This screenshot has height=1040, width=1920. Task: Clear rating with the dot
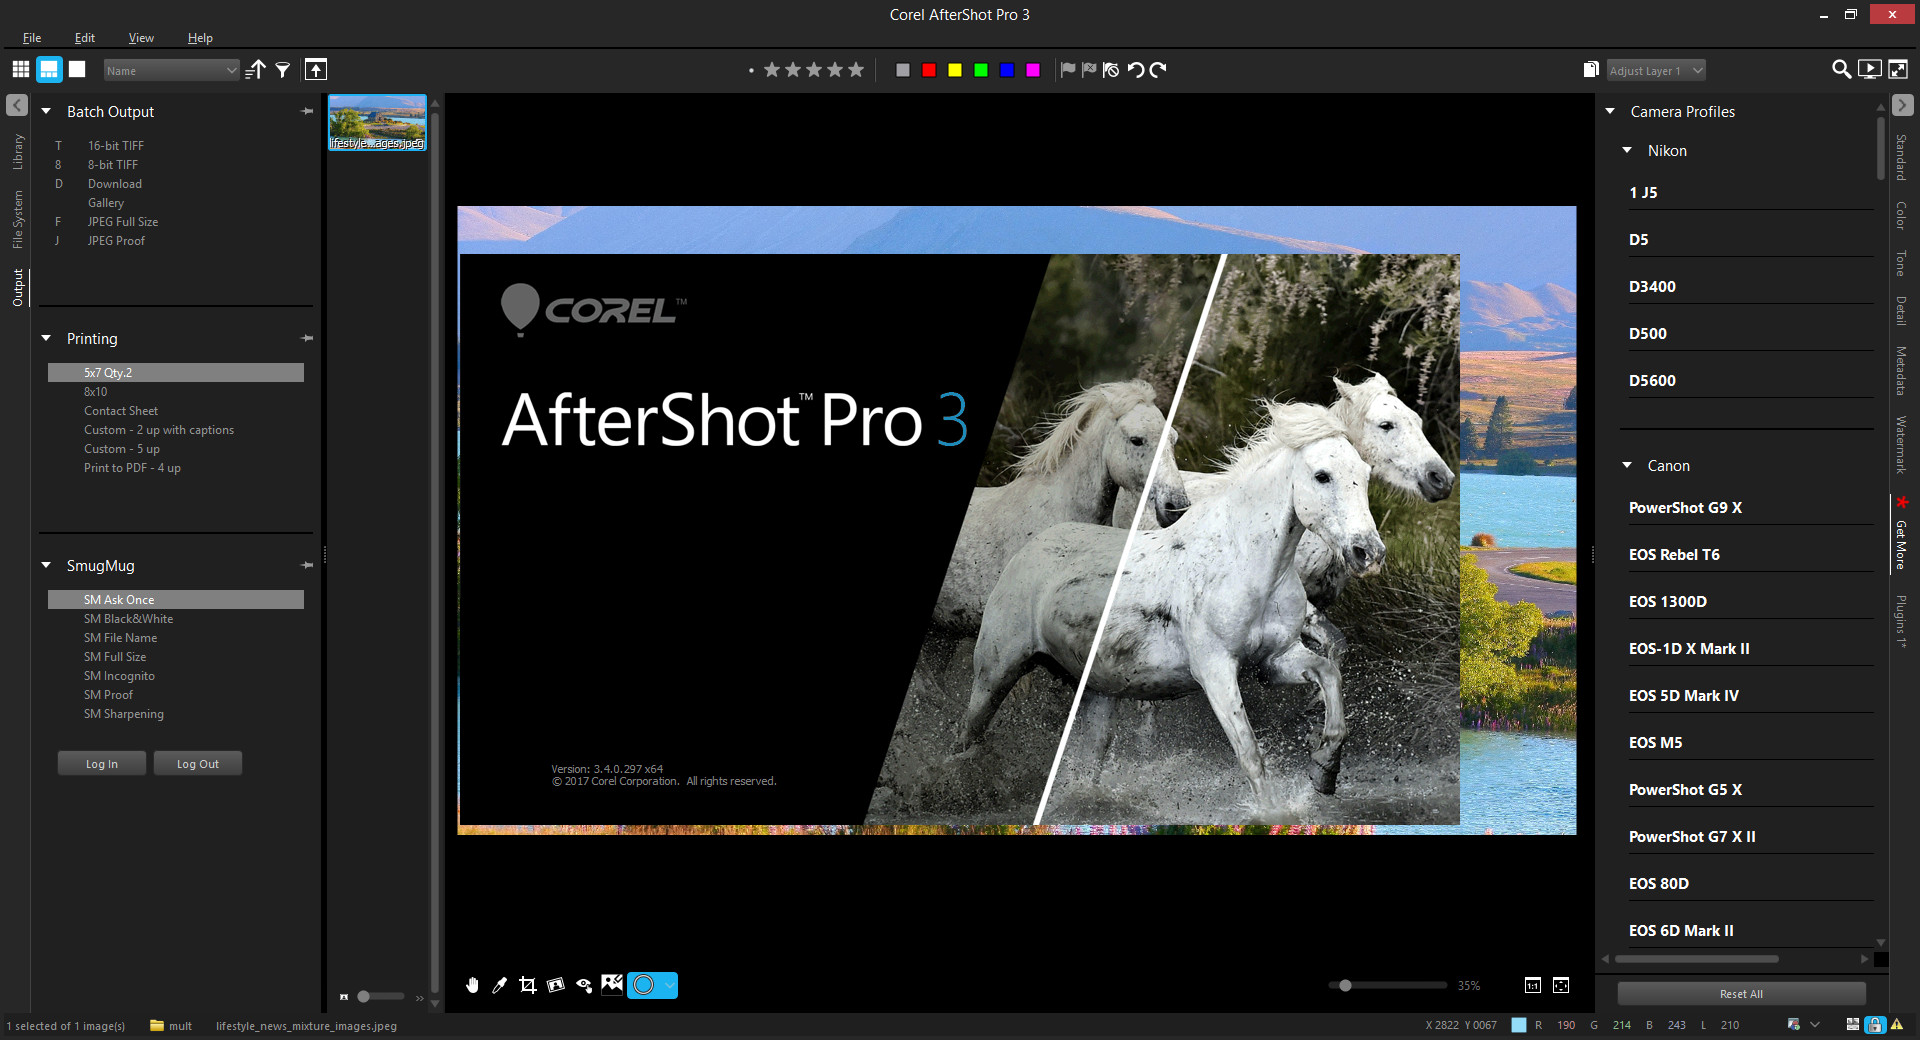point(751,71)
